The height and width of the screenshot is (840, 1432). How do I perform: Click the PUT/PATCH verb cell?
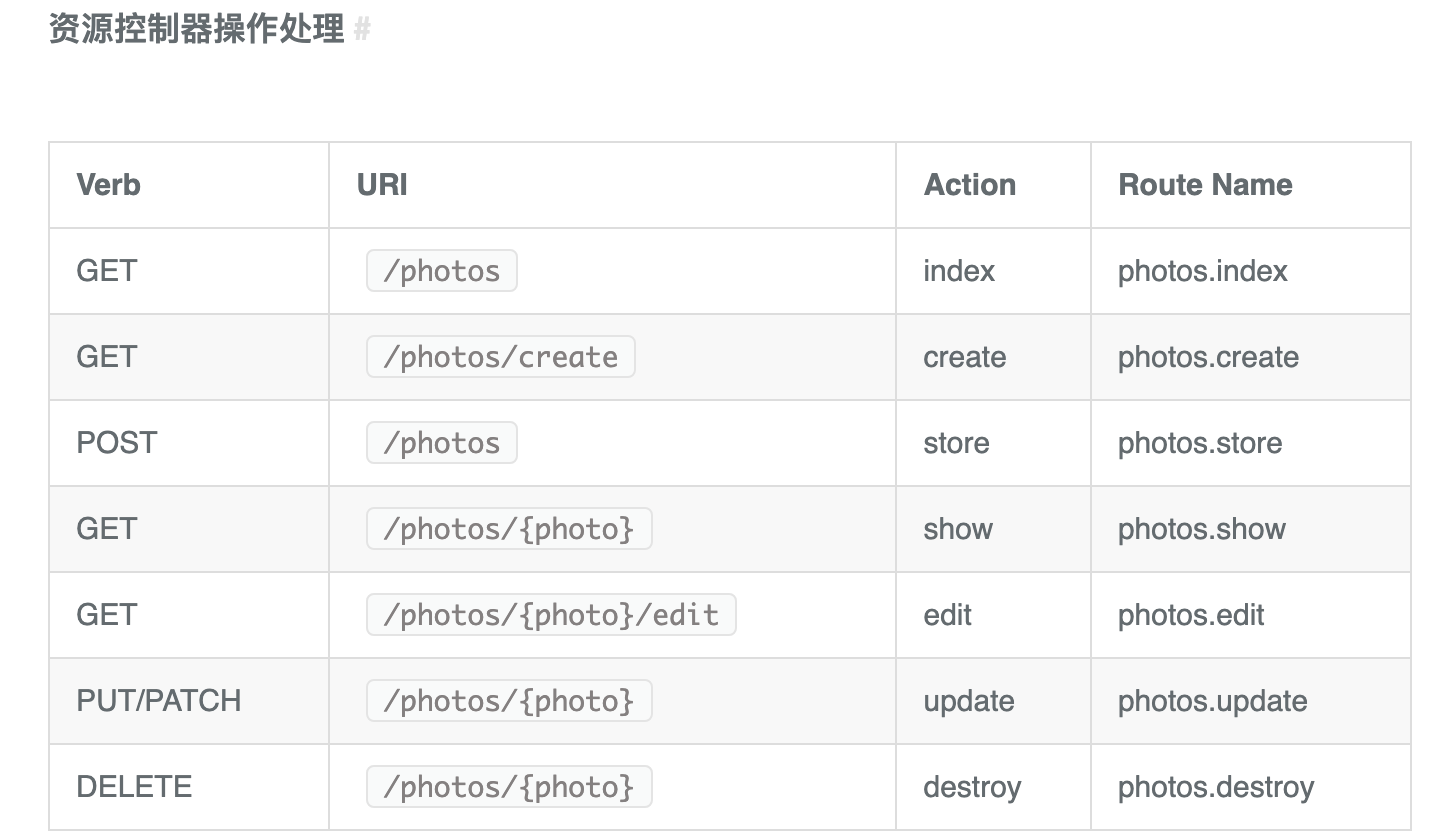(159, 701)
